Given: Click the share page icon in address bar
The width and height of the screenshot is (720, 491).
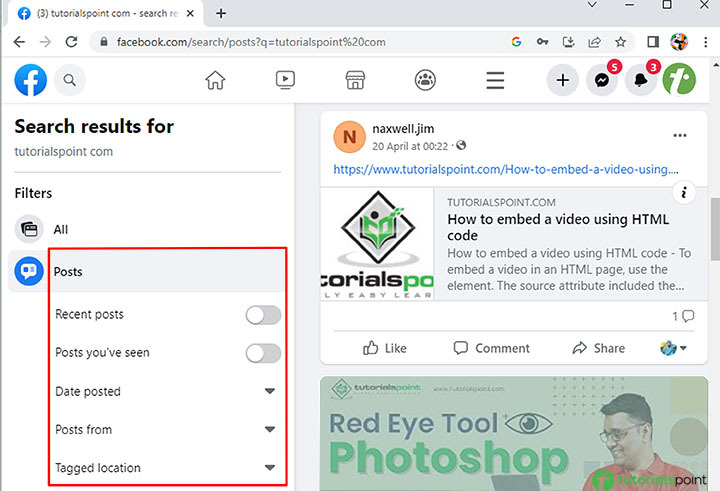Looking at the screenshot, I should click(595, 42).
